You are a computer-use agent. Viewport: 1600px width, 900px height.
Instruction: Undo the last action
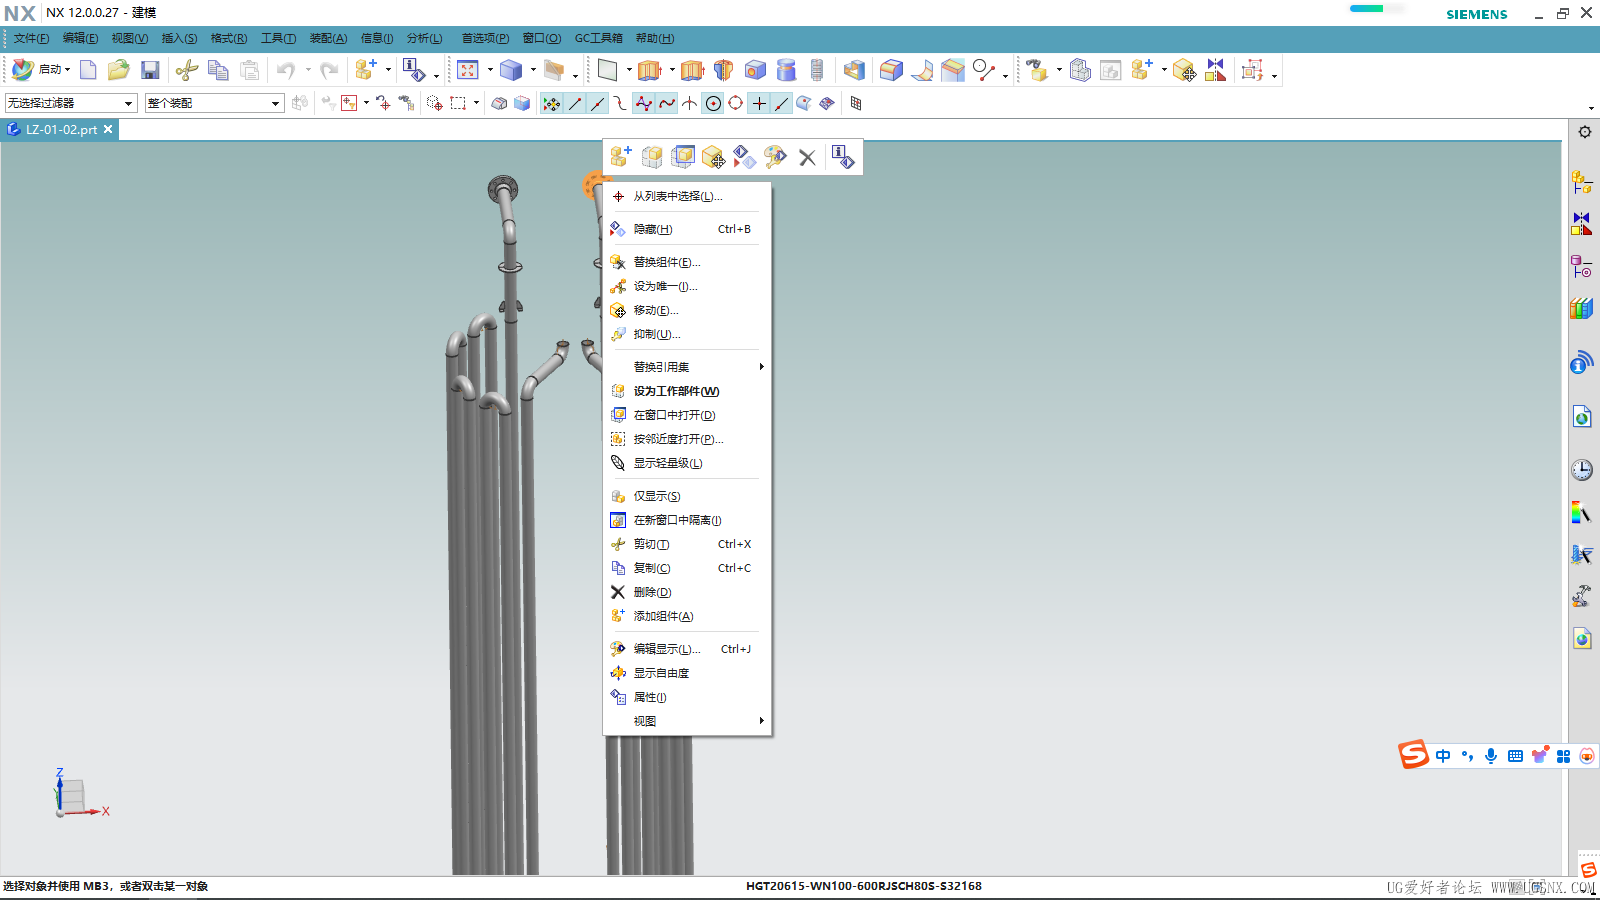[286, 70]
